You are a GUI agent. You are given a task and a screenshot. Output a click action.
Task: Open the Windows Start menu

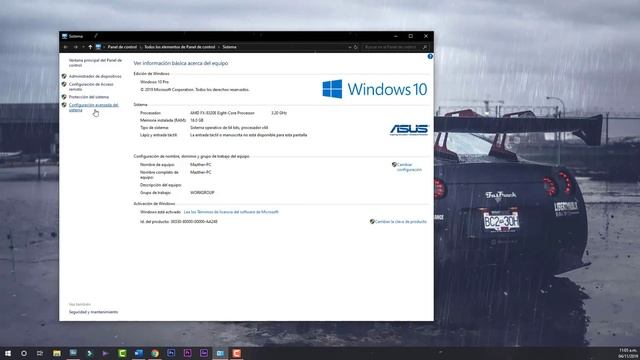click(x=8, y=353)
